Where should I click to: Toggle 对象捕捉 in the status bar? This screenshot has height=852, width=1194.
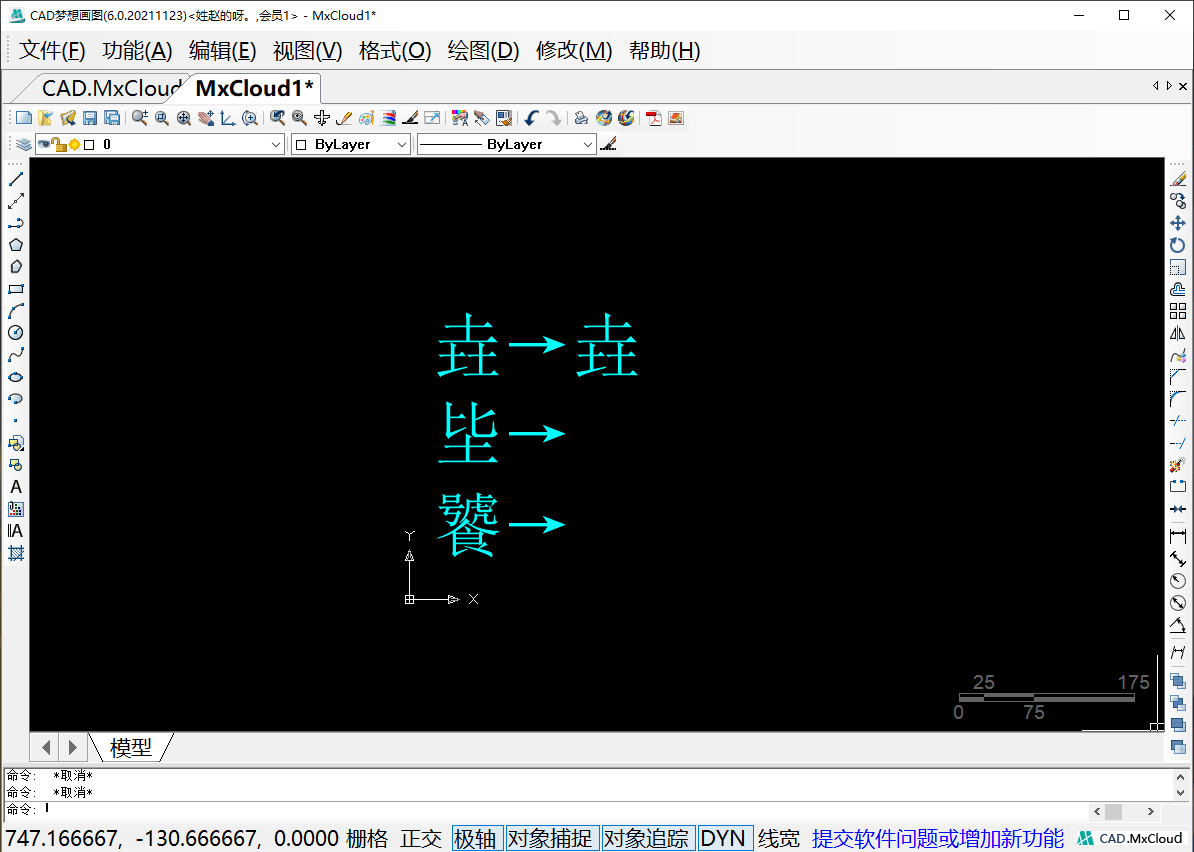[x=552, y=838]
